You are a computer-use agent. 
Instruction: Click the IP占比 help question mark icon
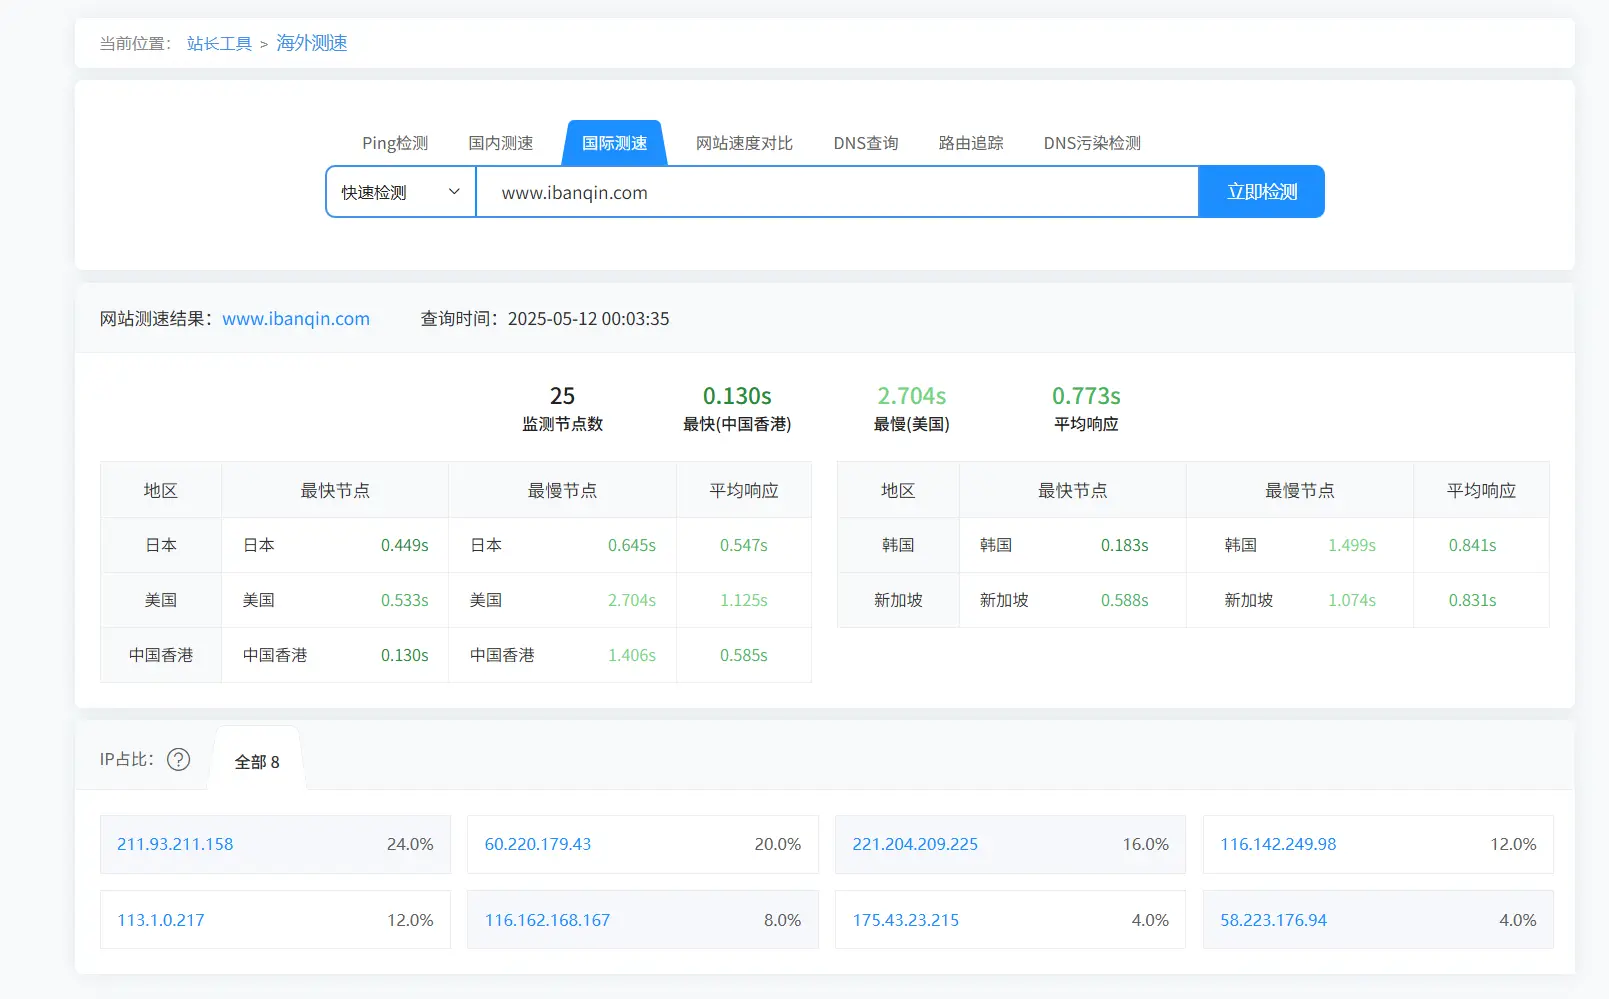click(x=178, y=760)
